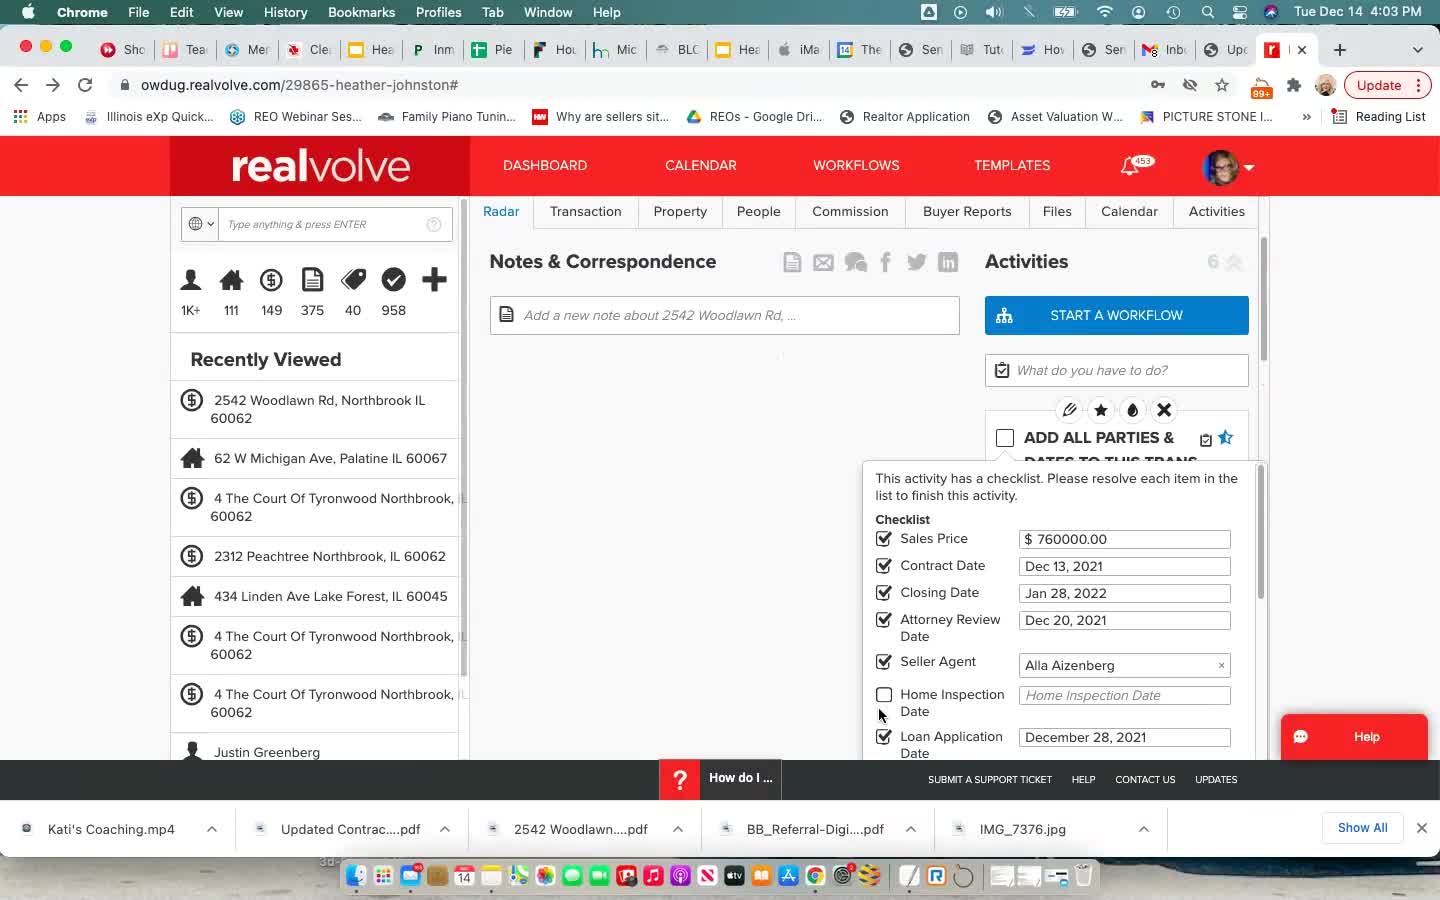Click the red question mark help icon

point(680,780)
